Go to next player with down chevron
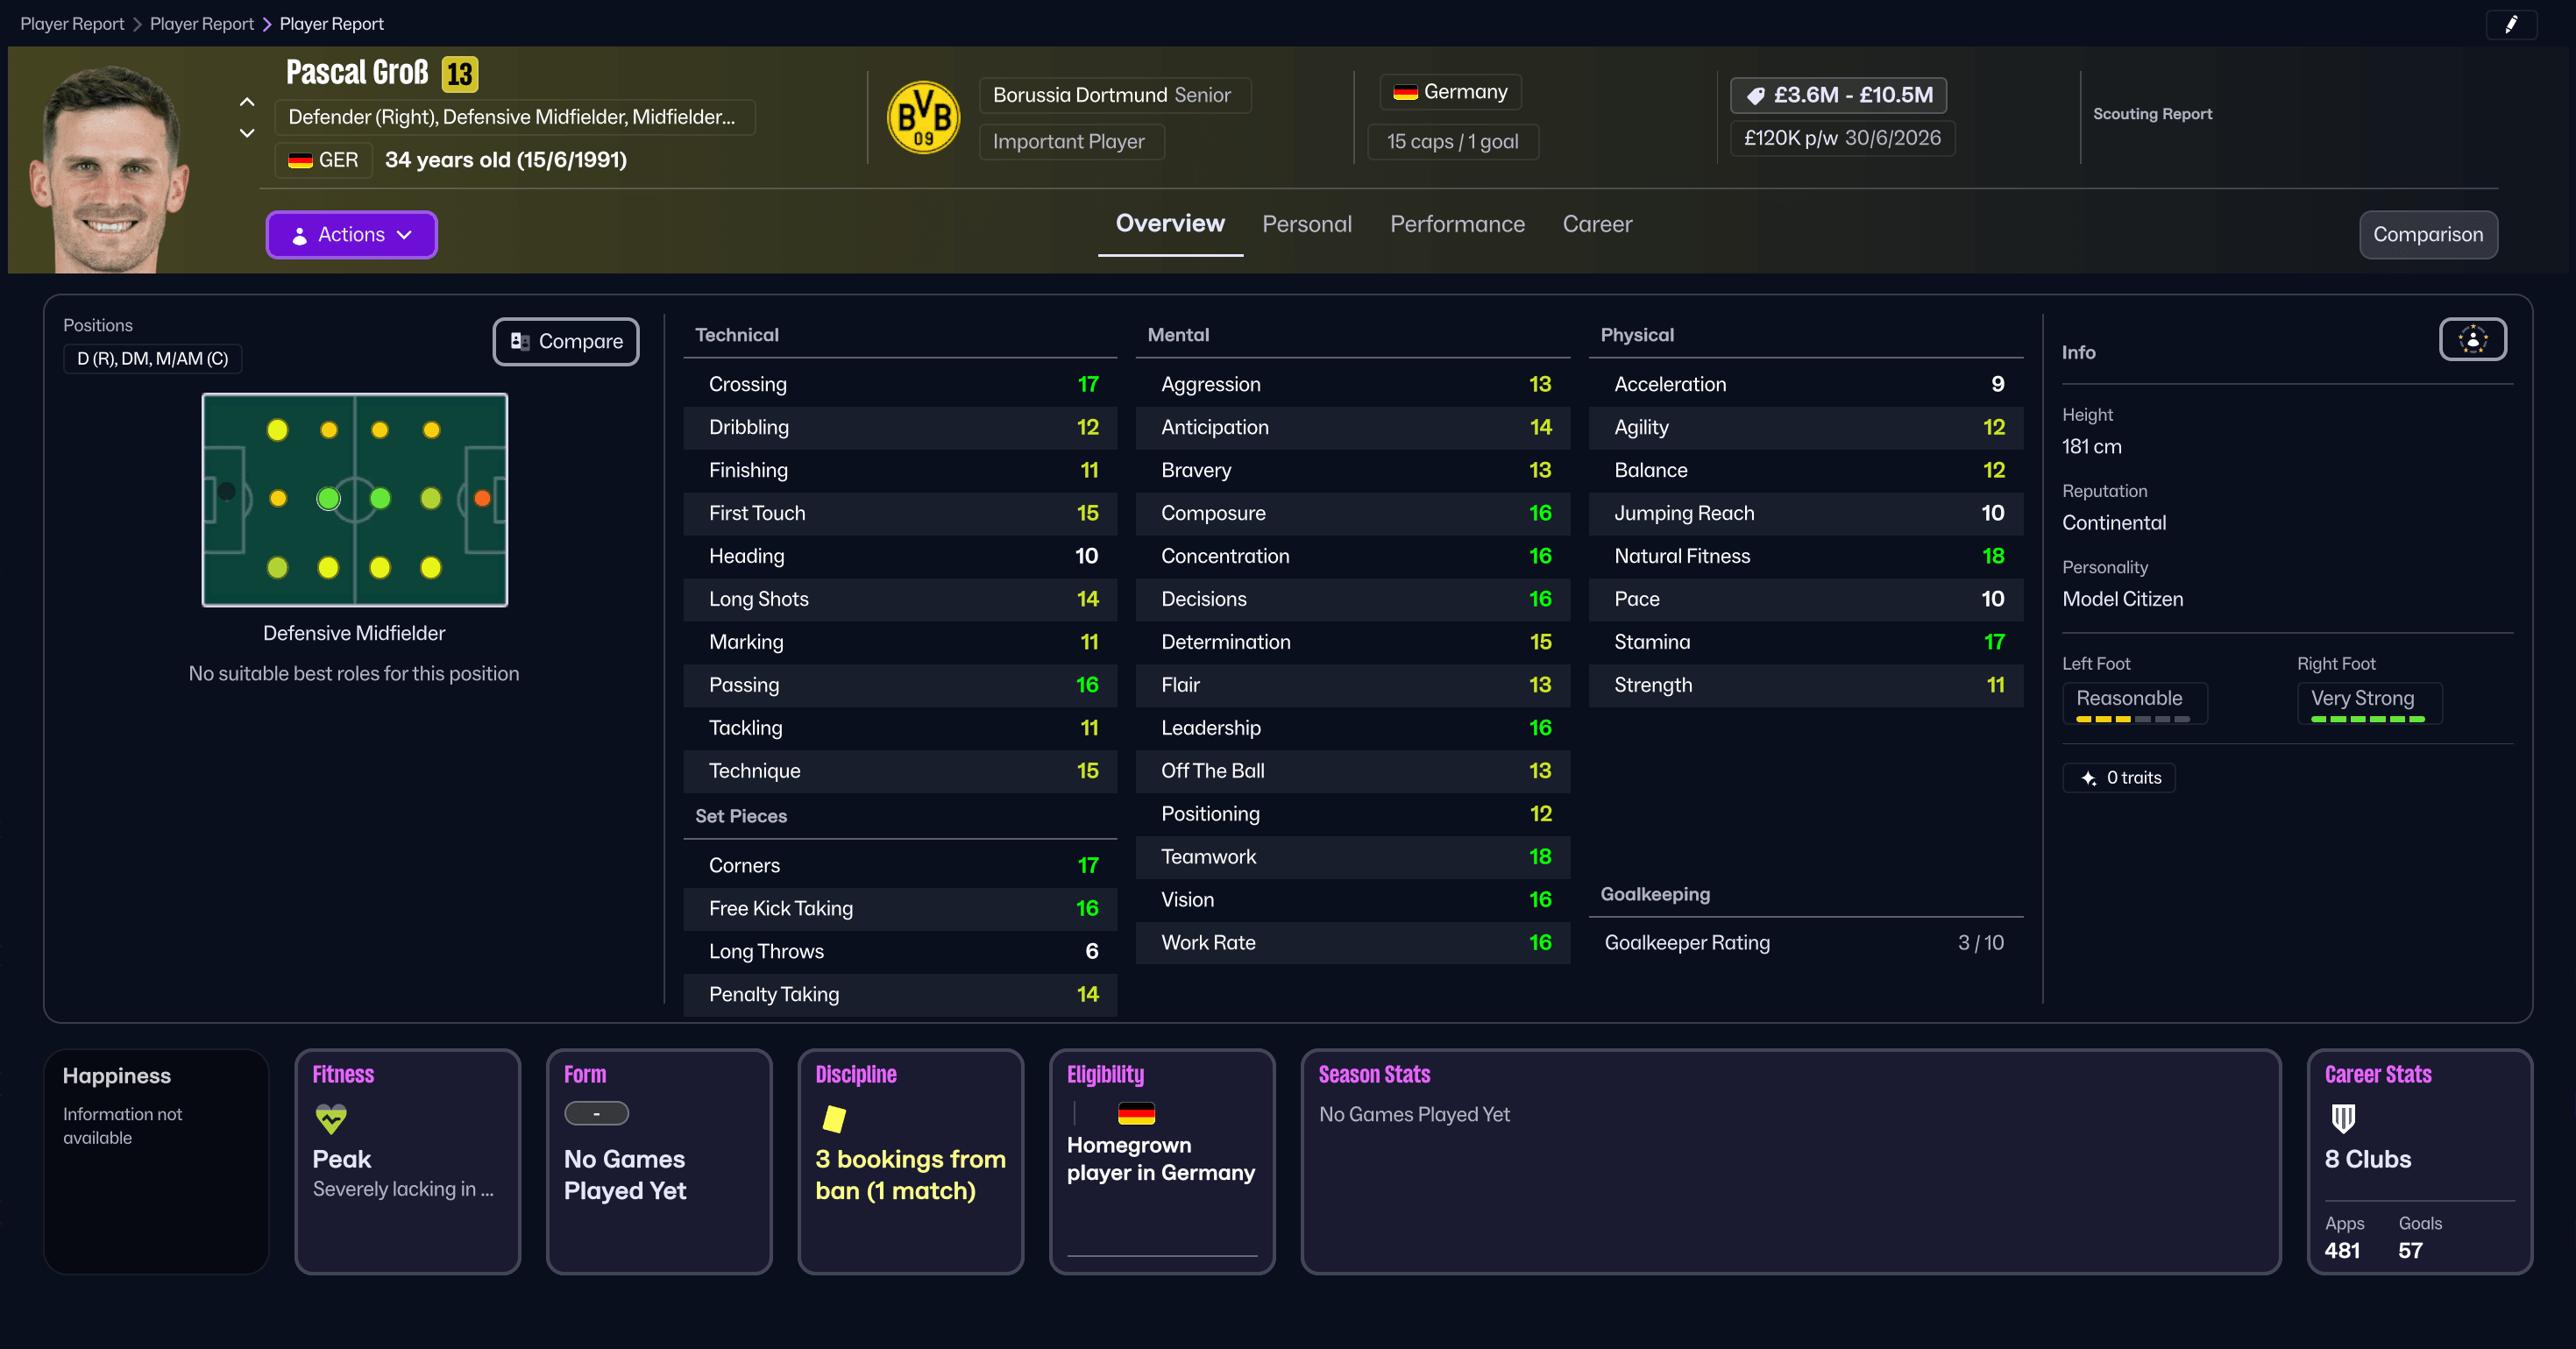Screen dimensions: 2576x1349 pyautogui.click(x=247, y=133)
